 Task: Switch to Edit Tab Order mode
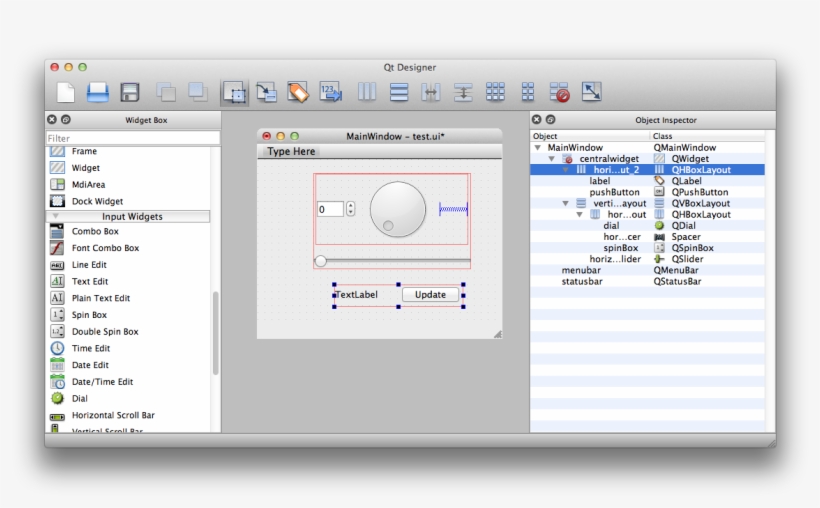331,92
